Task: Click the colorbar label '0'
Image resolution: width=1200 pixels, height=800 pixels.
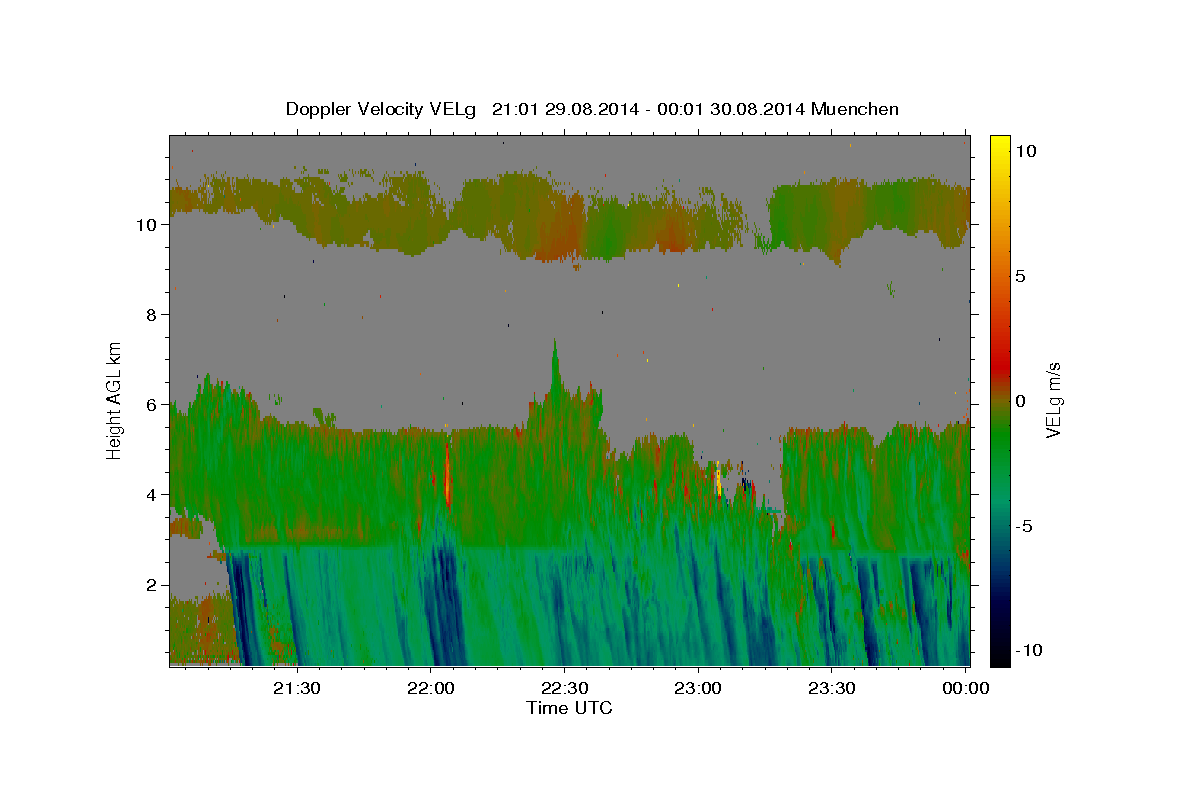Action: tap(1020, 401)
